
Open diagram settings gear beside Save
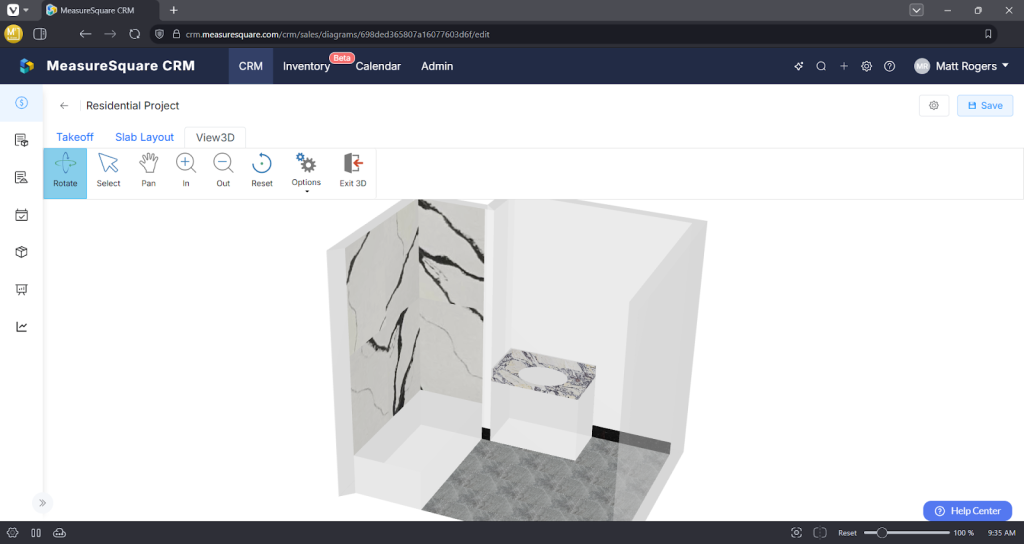934,105
